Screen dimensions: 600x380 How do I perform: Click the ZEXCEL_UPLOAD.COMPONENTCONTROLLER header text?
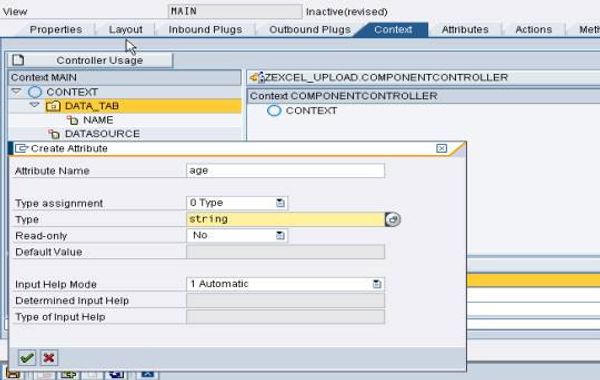386,78
